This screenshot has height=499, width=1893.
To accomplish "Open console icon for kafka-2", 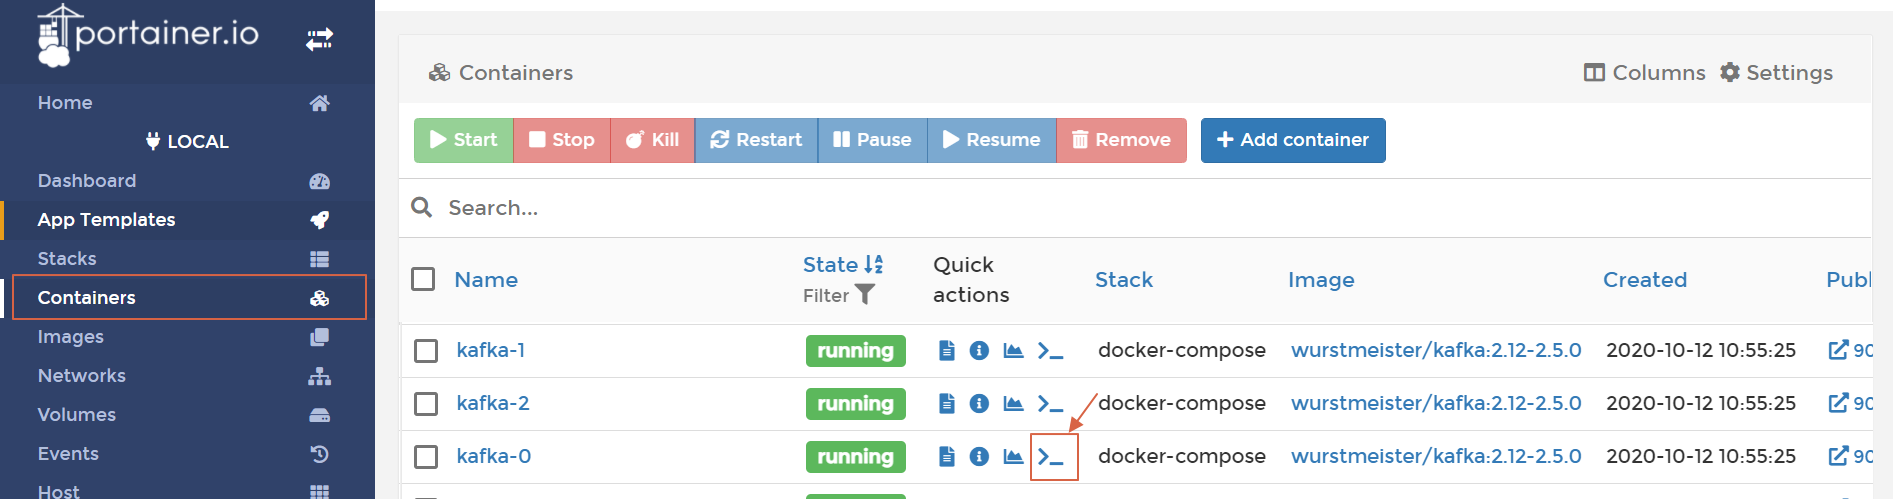I will [1050, 404].
